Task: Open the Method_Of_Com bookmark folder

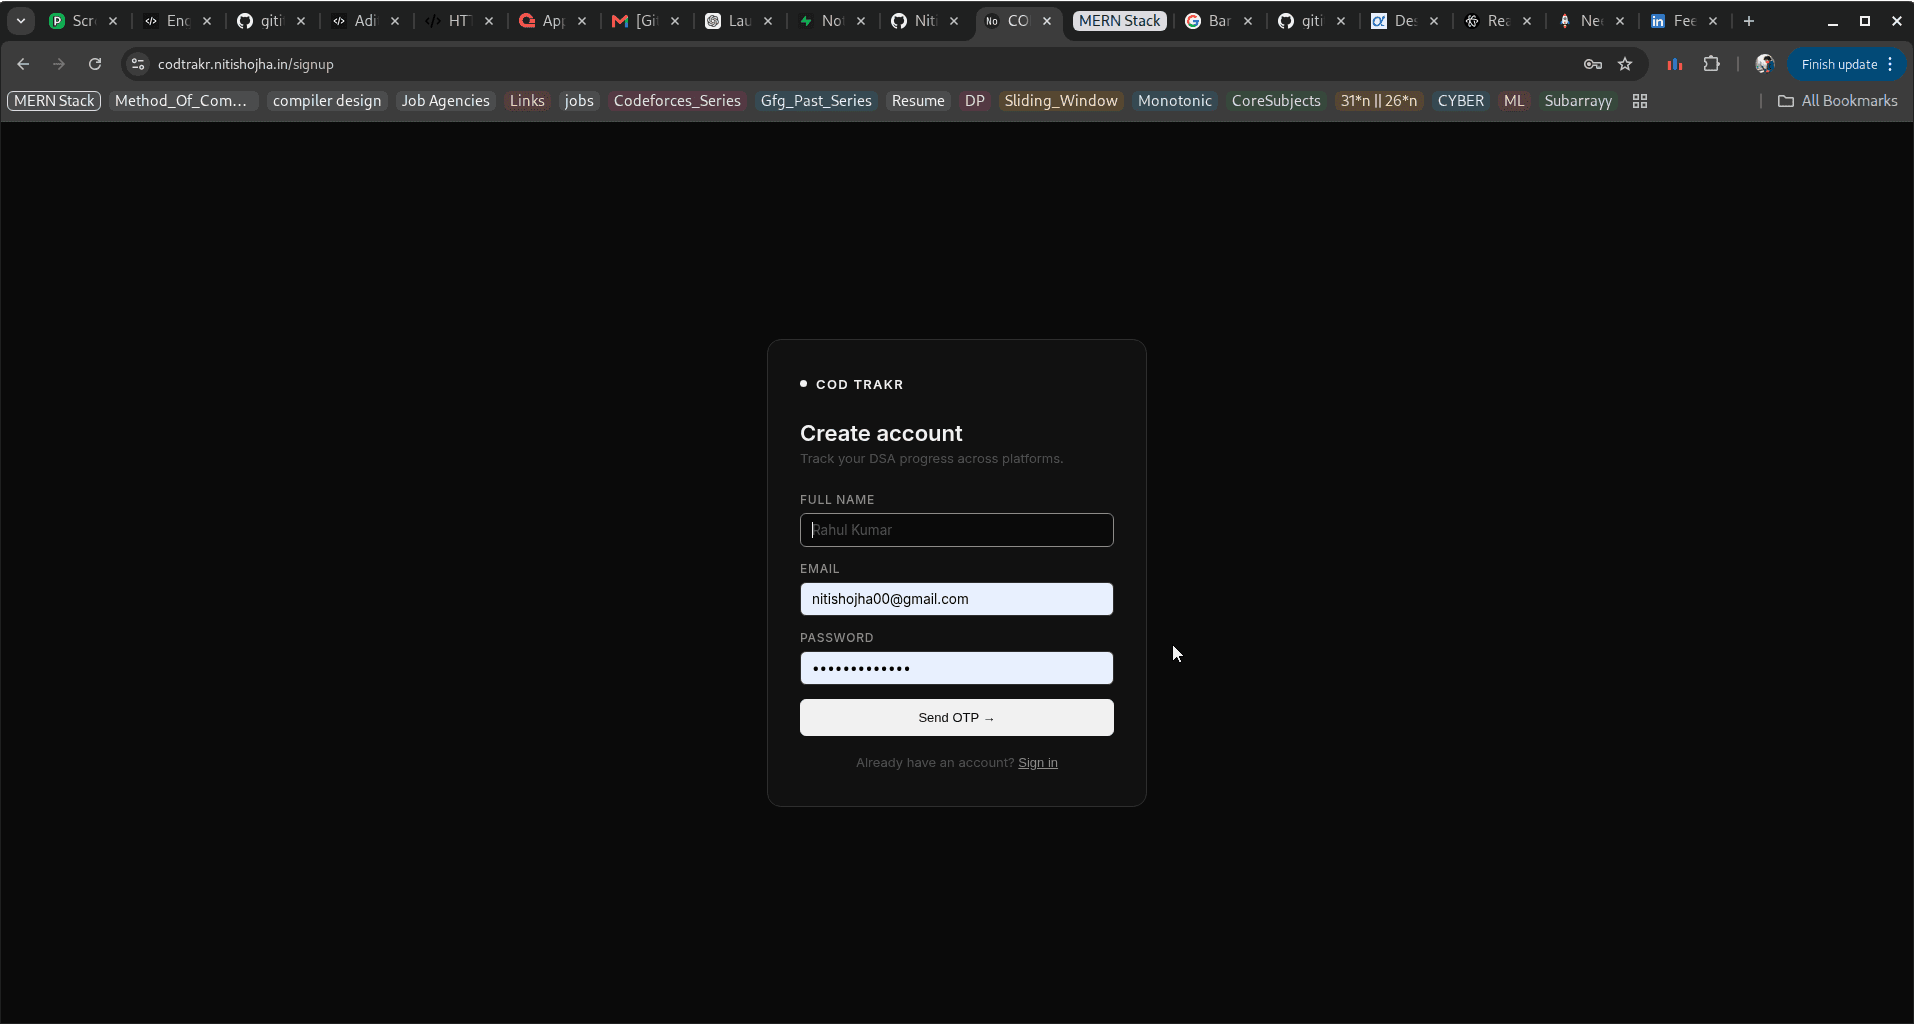Action: 181,101
